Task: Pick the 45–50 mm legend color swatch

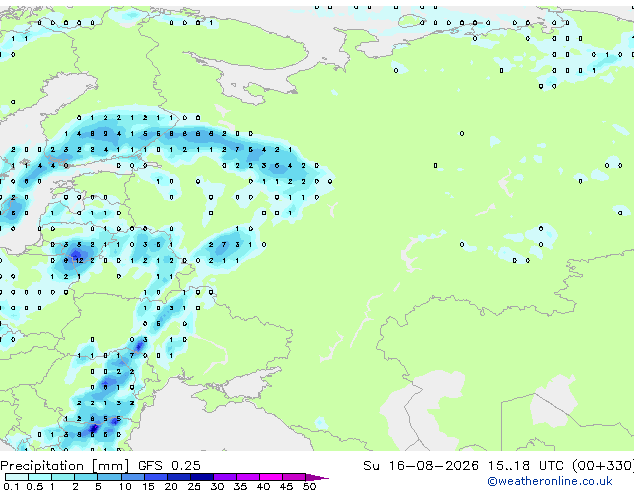Action: point(294,477)
